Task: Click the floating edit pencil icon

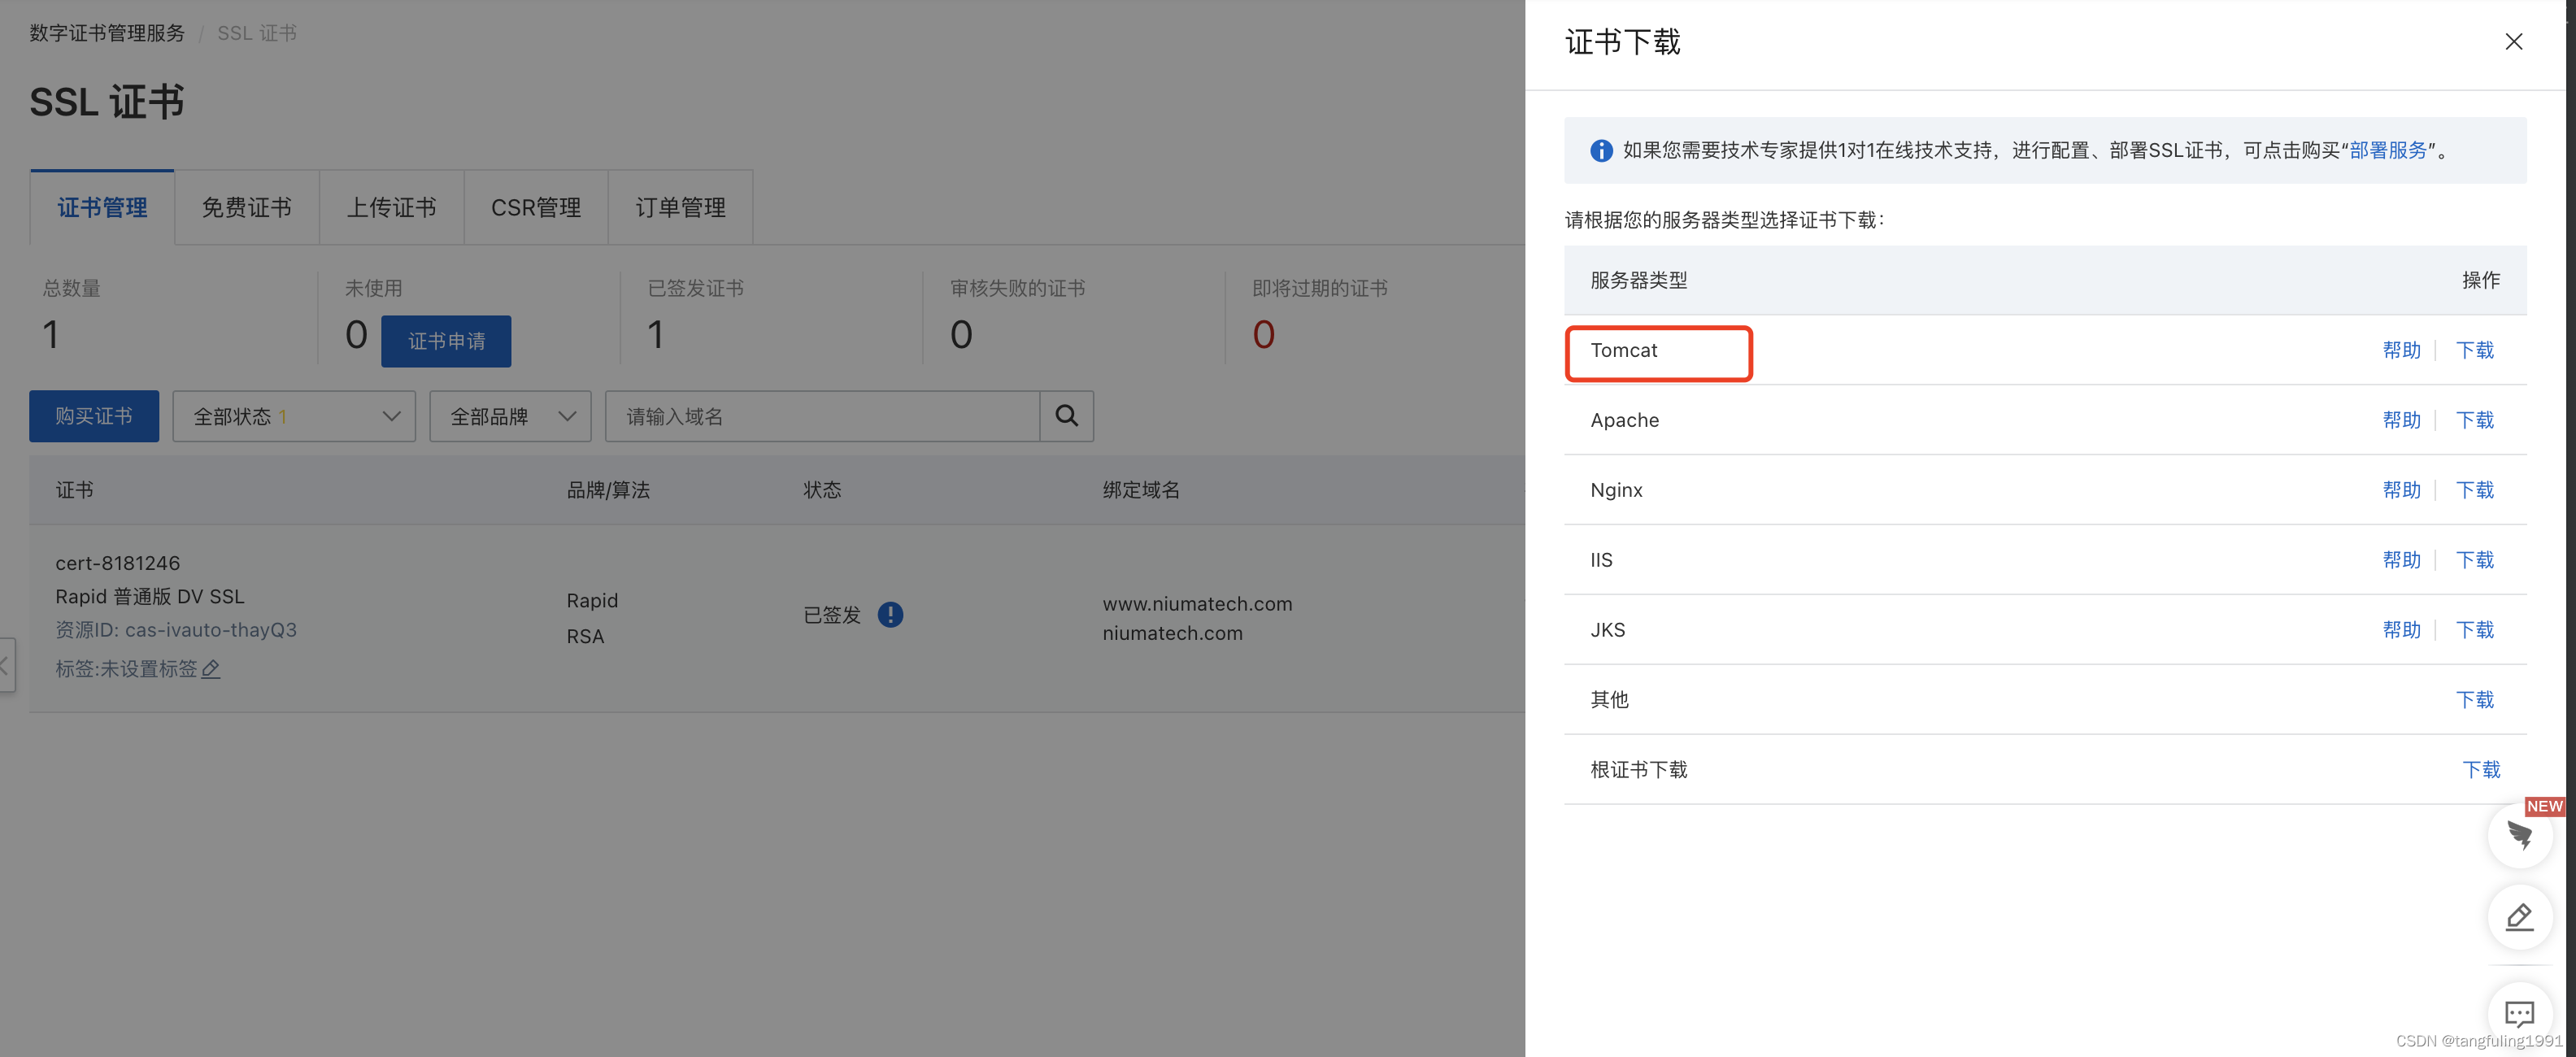Action: click(x=2520, y=917)
